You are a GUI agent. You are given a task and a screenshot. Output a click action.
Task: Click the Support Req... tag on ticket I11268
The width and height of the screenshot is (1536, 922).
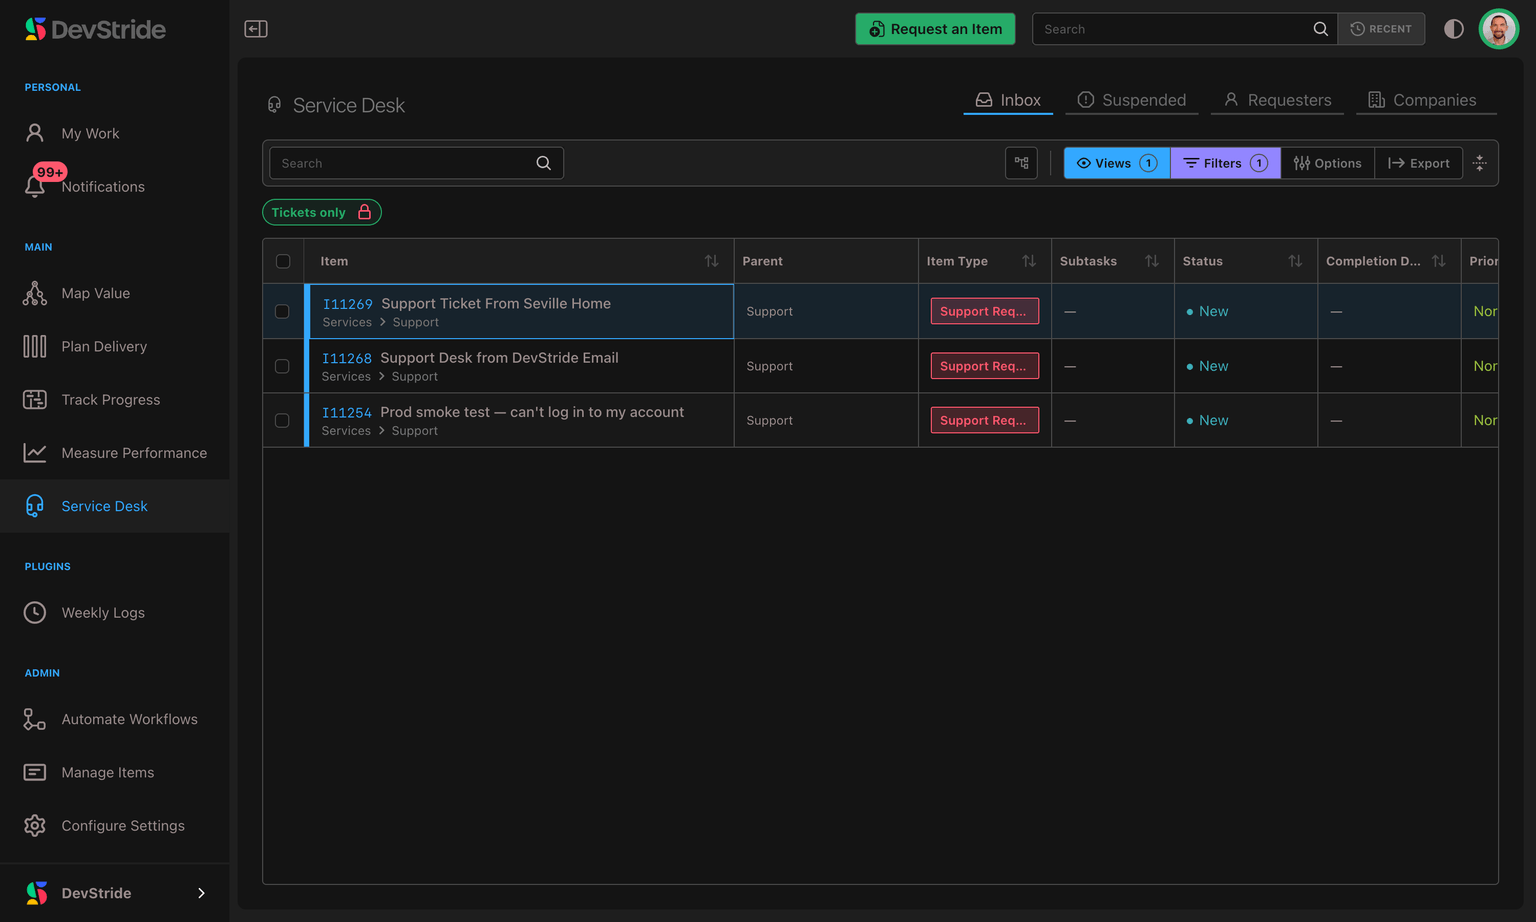click(984, 366)
